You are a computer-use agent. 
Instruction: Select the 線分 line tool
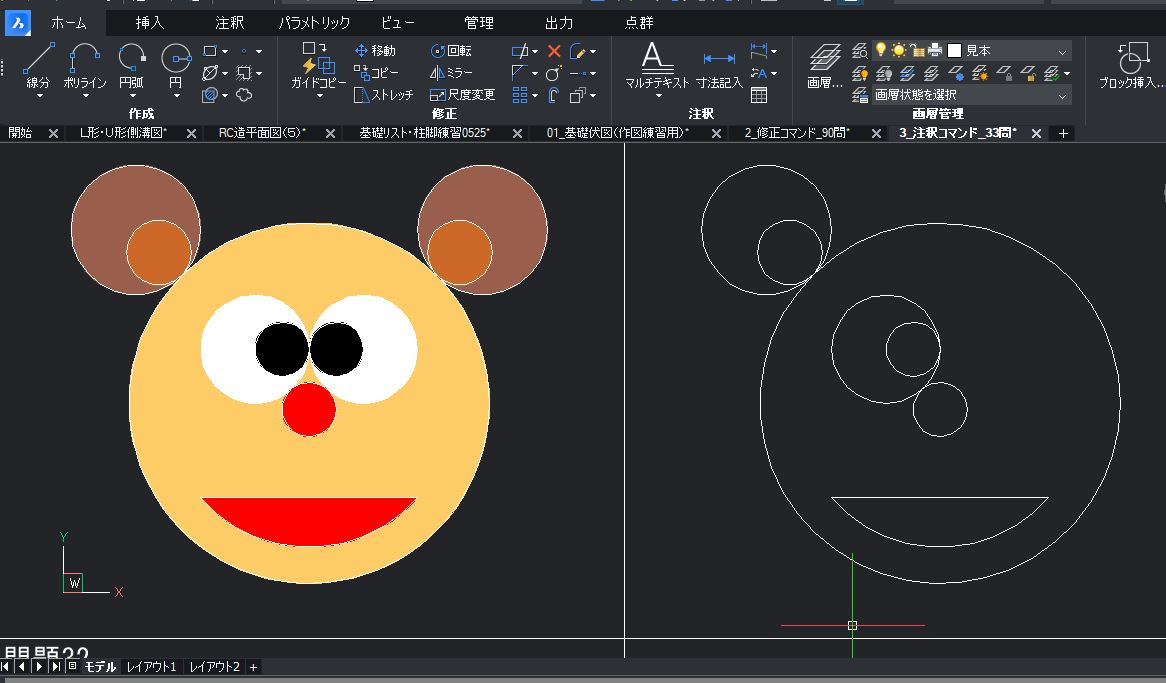(x=38, y=65)
